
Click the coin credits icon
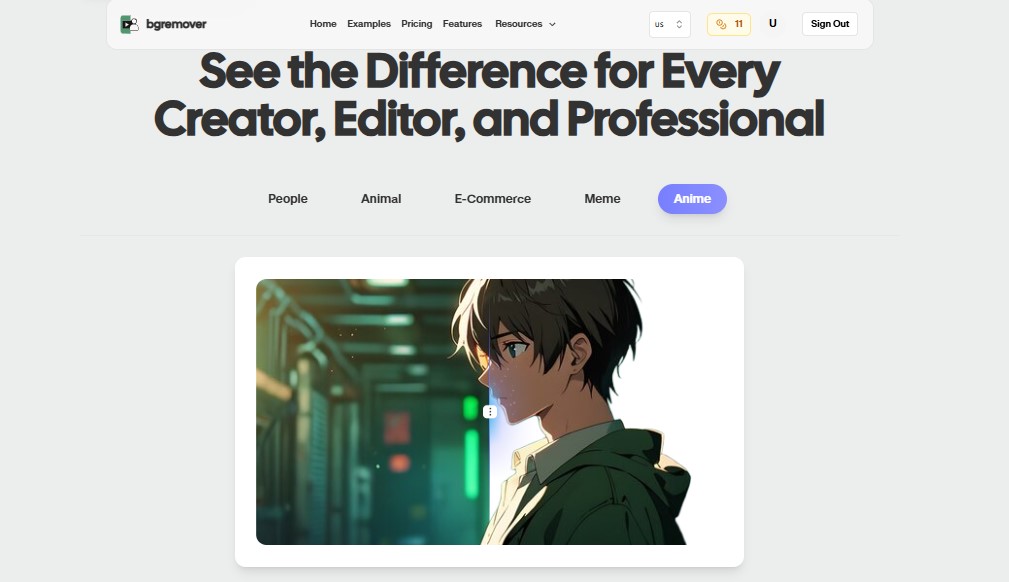[721, 24]
